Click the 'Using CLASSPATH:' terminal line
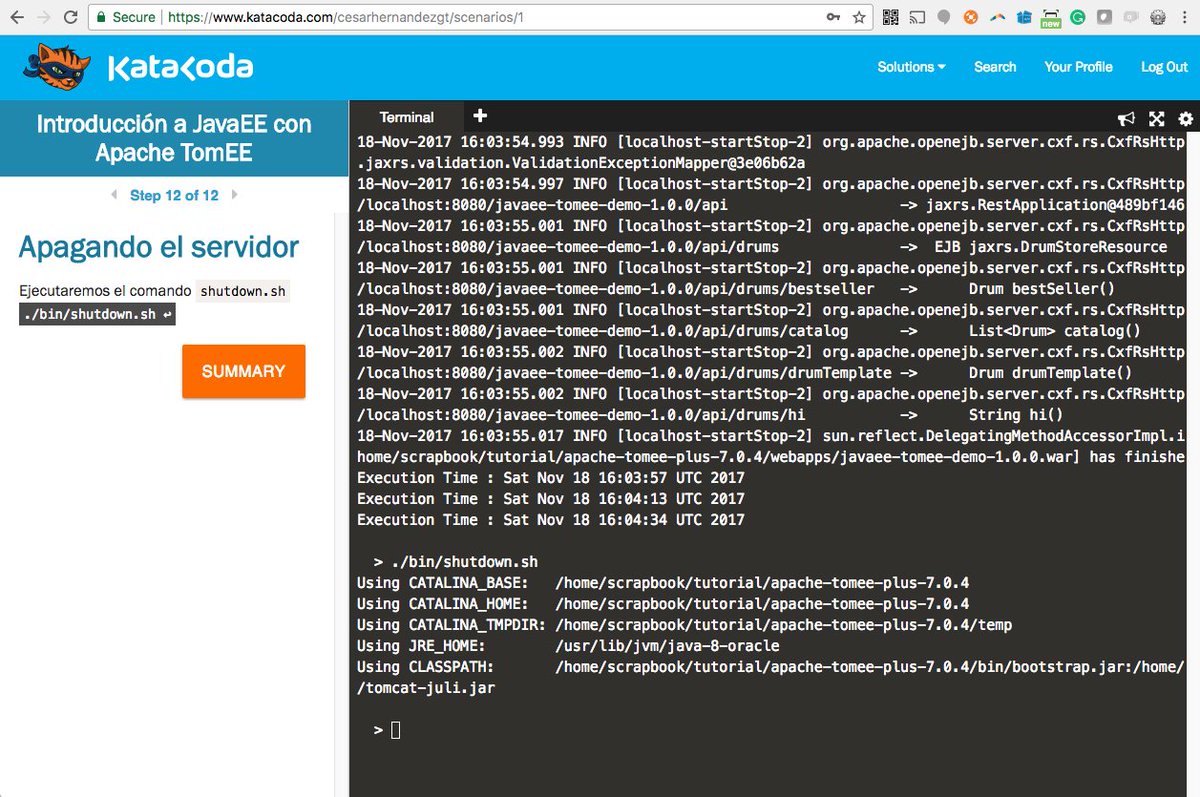The height and width of the screenshot is (797, 1200). 771,667
